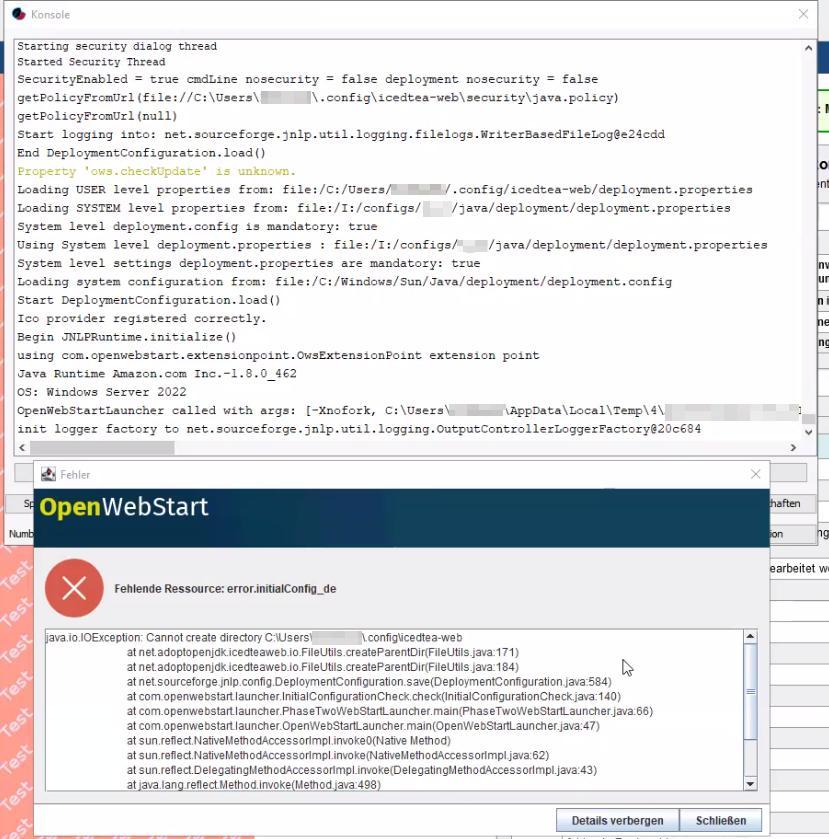Click the stack trace's scrollbar thumb
The image size is (829, 839).
pos(750,691)
